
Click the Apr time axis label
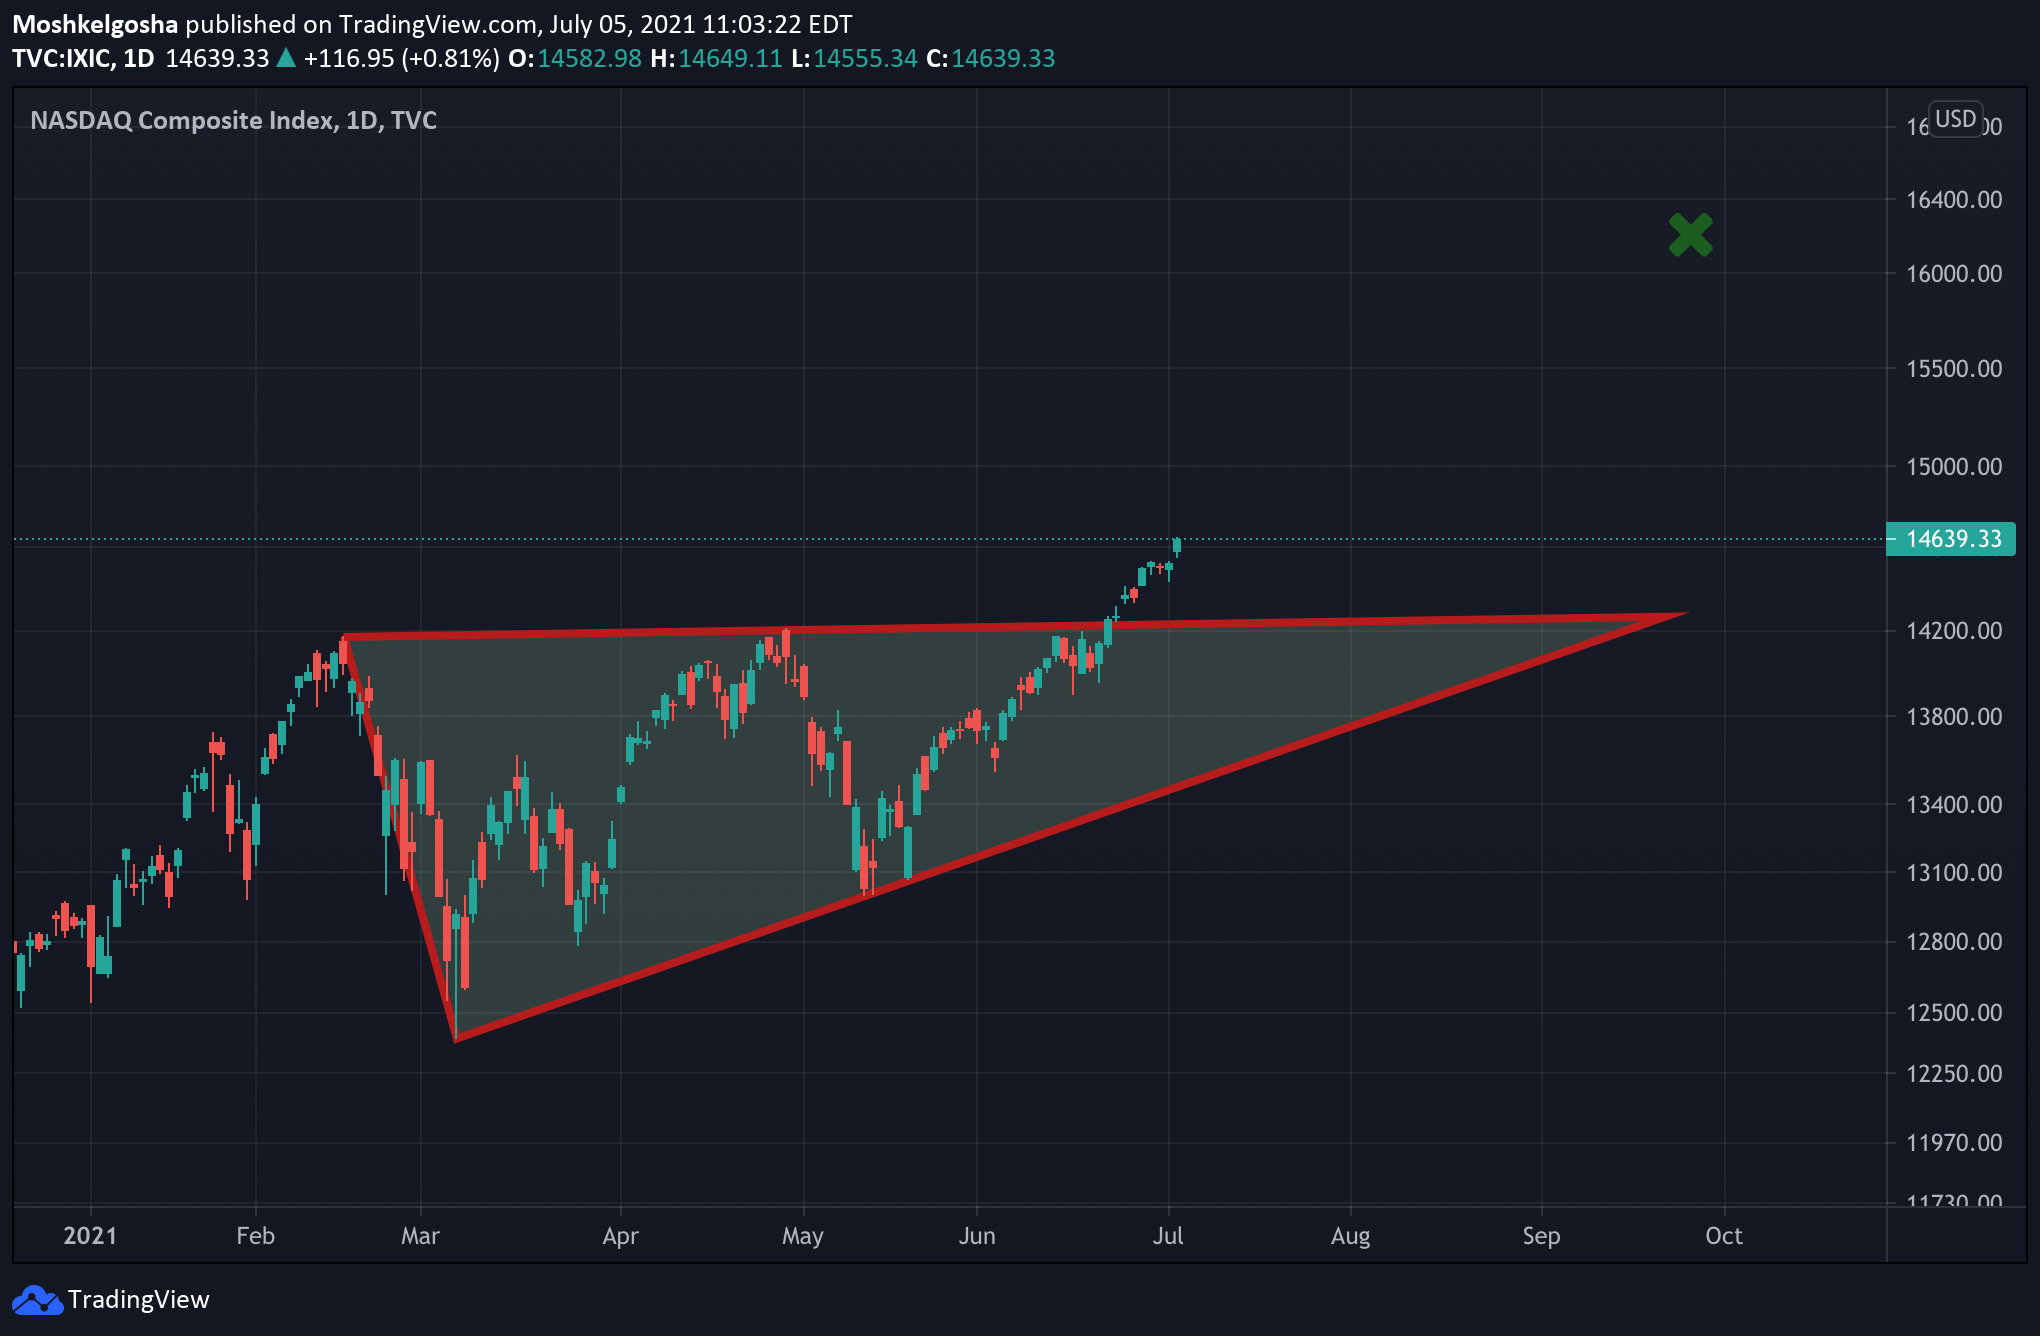pos(620,1236)
